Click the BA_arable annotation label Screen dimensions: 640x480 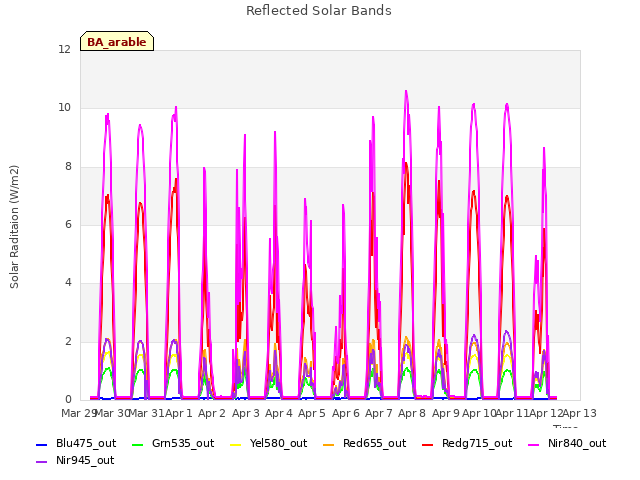click(x=117, y=42)
